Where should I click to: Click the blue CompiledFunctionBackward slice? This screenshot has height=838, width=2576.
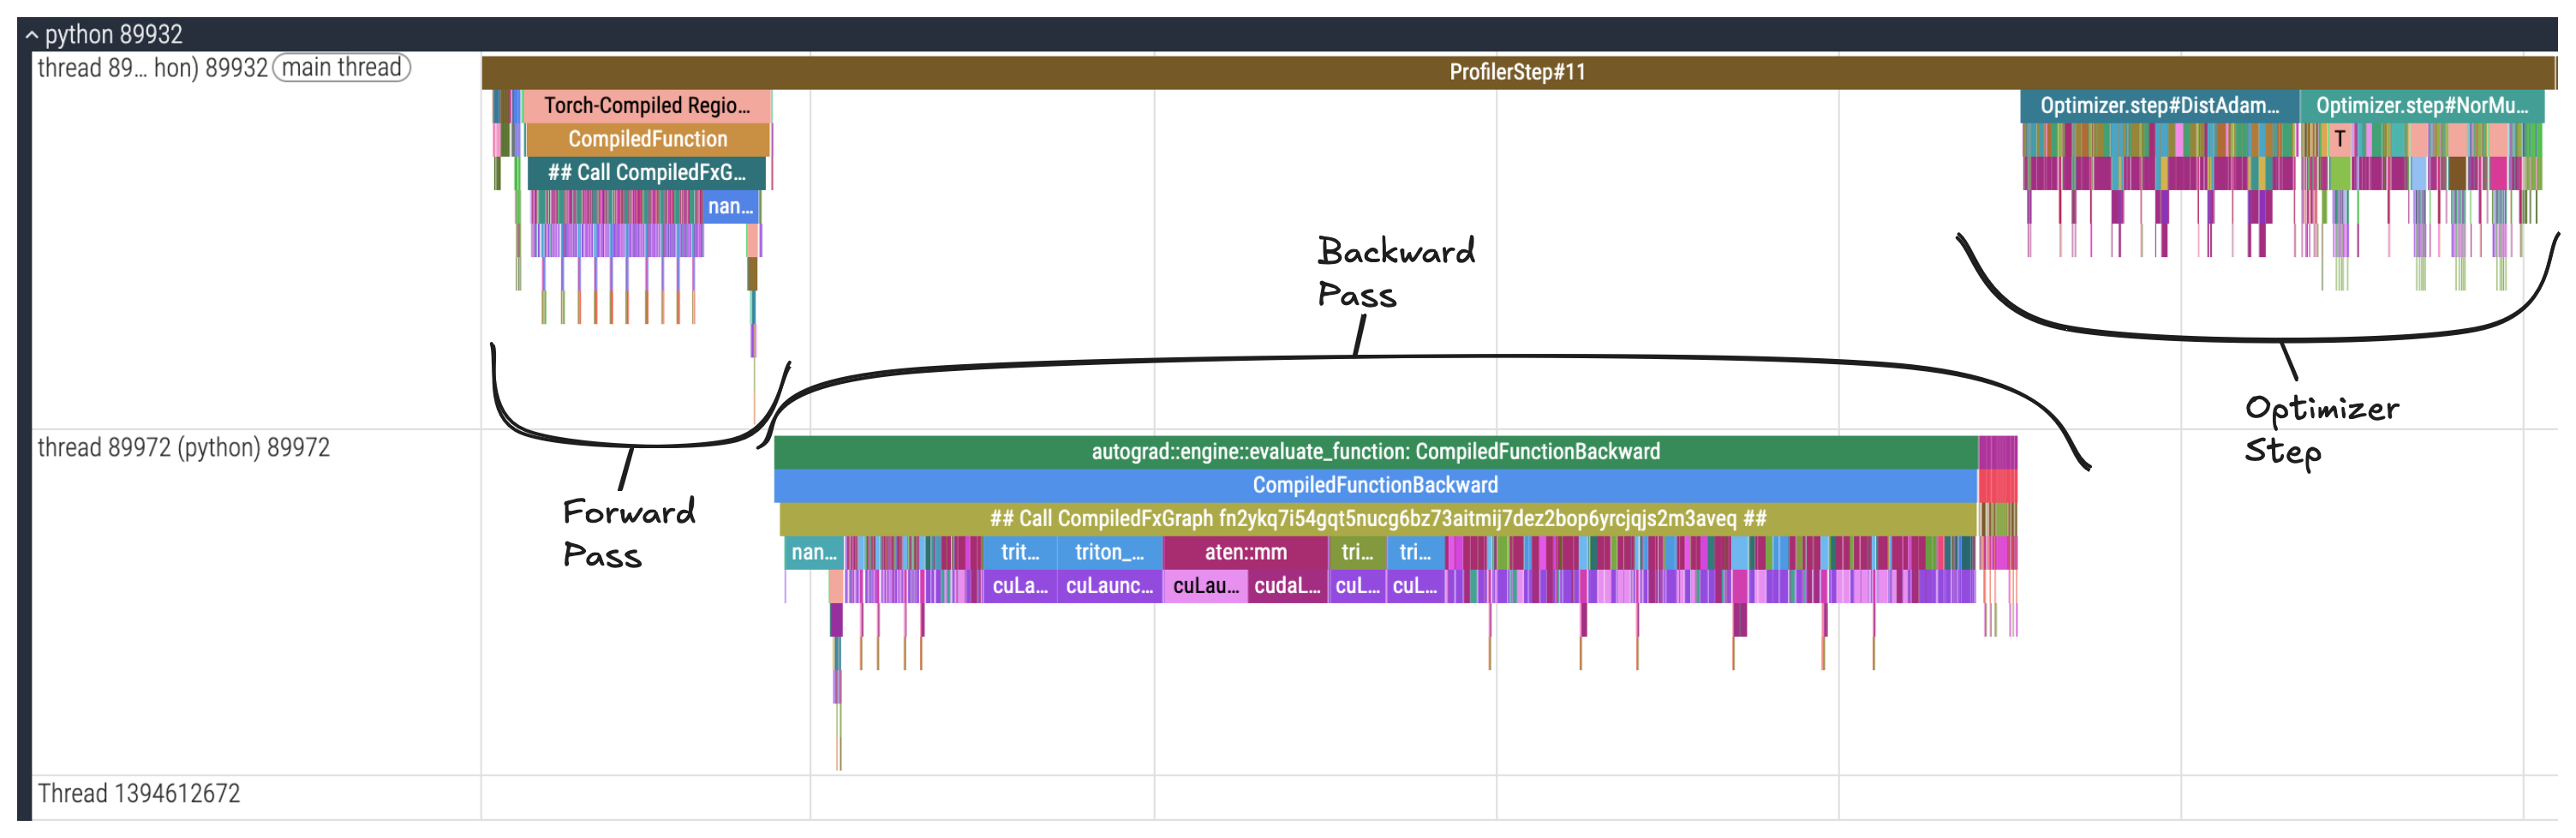1374,485
